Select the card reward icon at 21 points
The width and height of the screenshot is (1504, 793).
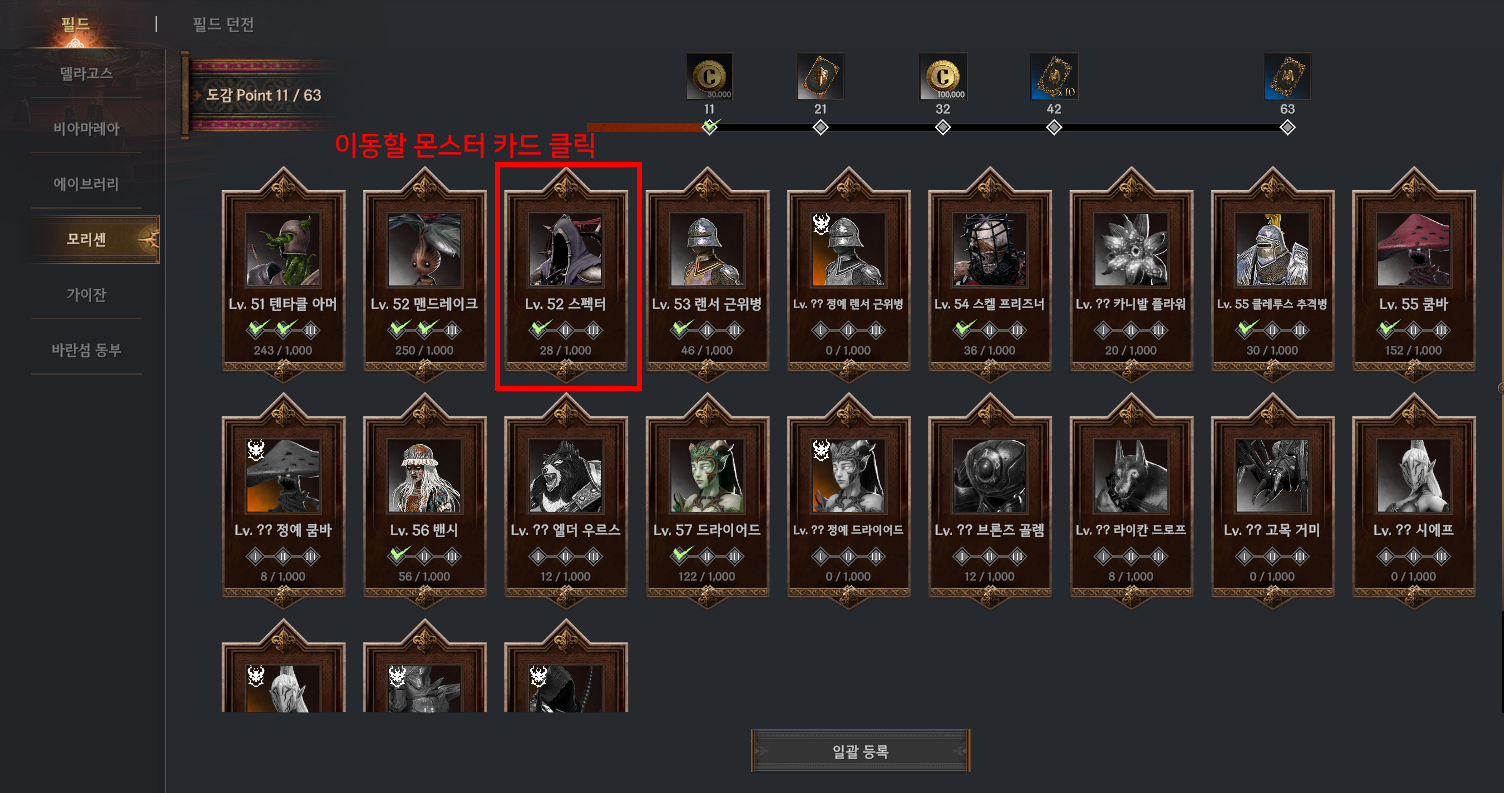(x=820, y=77)
